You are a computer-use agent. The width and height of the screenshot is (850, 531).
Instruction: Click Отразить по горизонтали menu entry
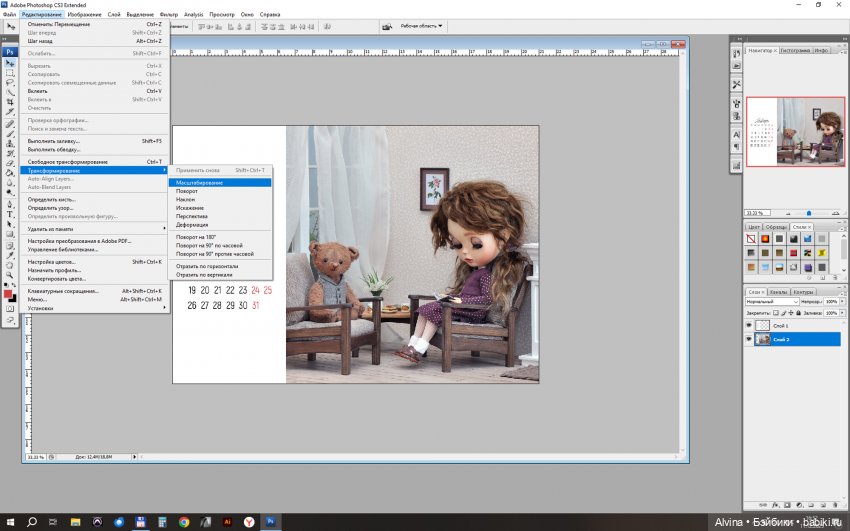point(205,267)
